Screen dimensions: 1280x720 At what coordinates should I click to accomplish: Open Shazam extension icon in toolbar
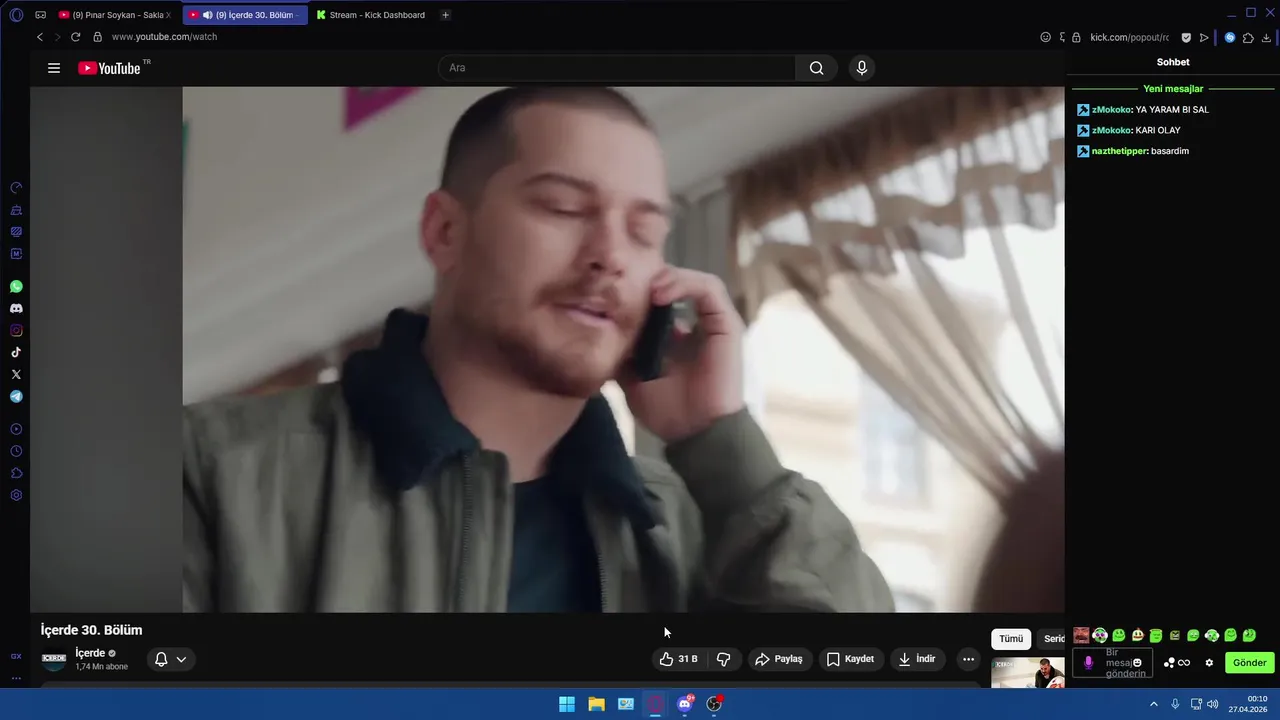coord(1230,37)
